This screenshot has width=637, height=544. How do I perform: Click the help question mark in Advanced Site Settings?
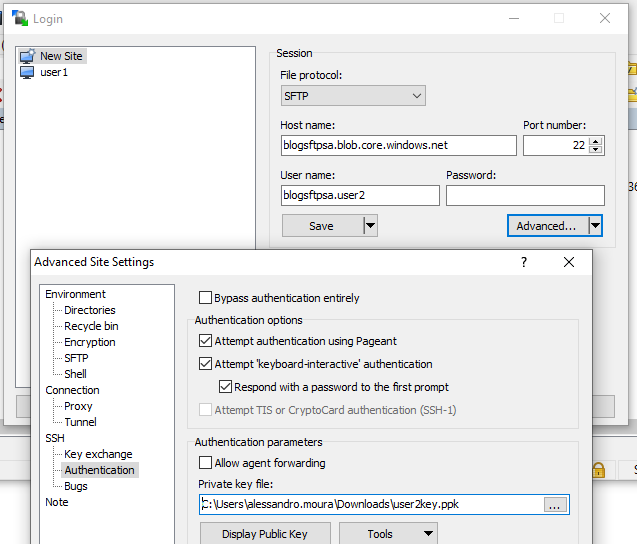pyautogui.click(x=524, y=262)
